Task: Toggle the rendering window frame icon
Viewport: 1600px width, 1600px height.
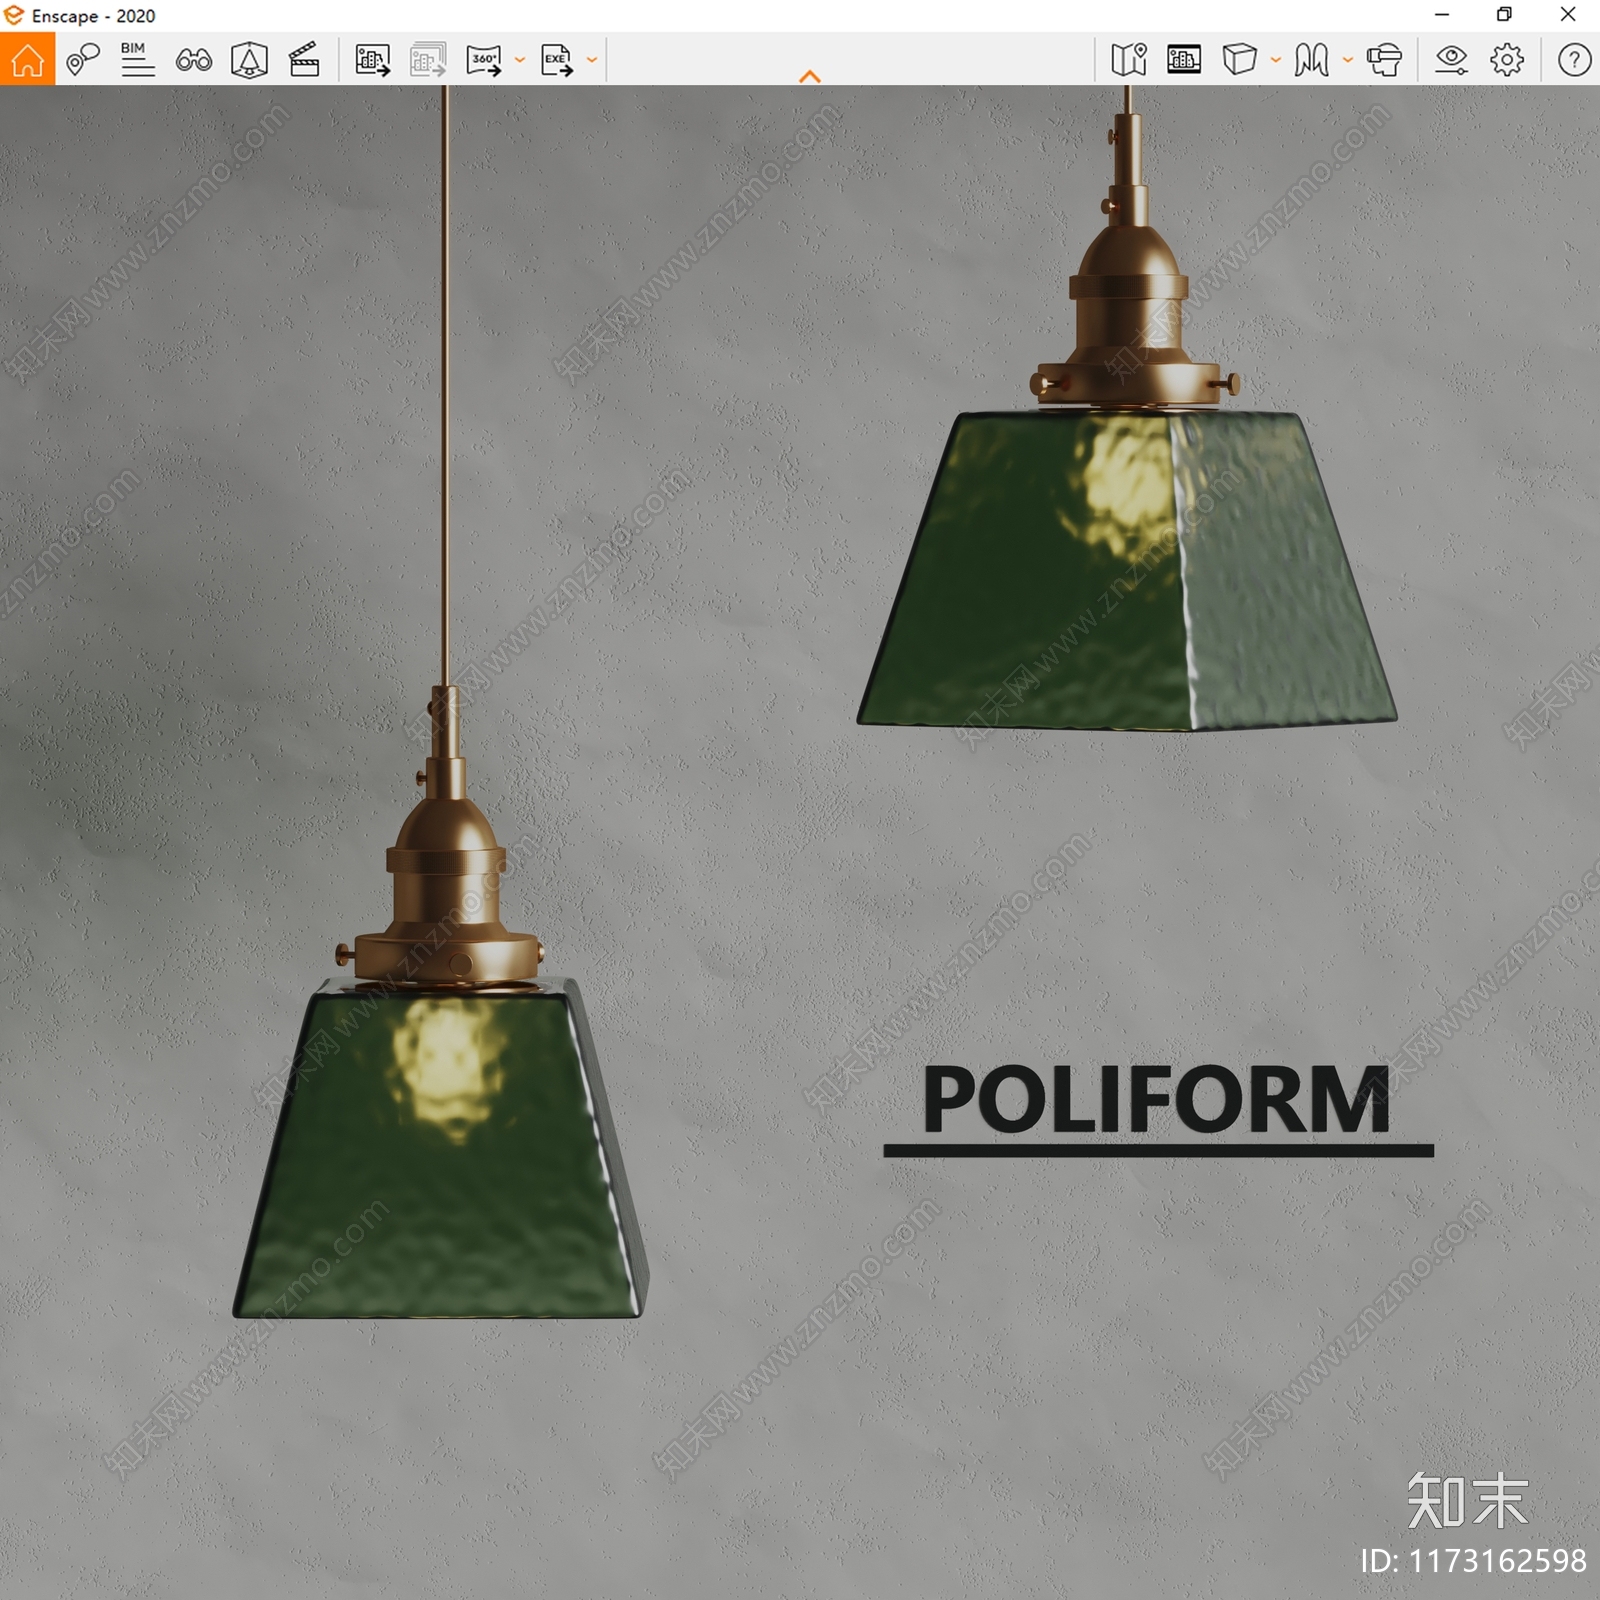Action: point(1184,60)
